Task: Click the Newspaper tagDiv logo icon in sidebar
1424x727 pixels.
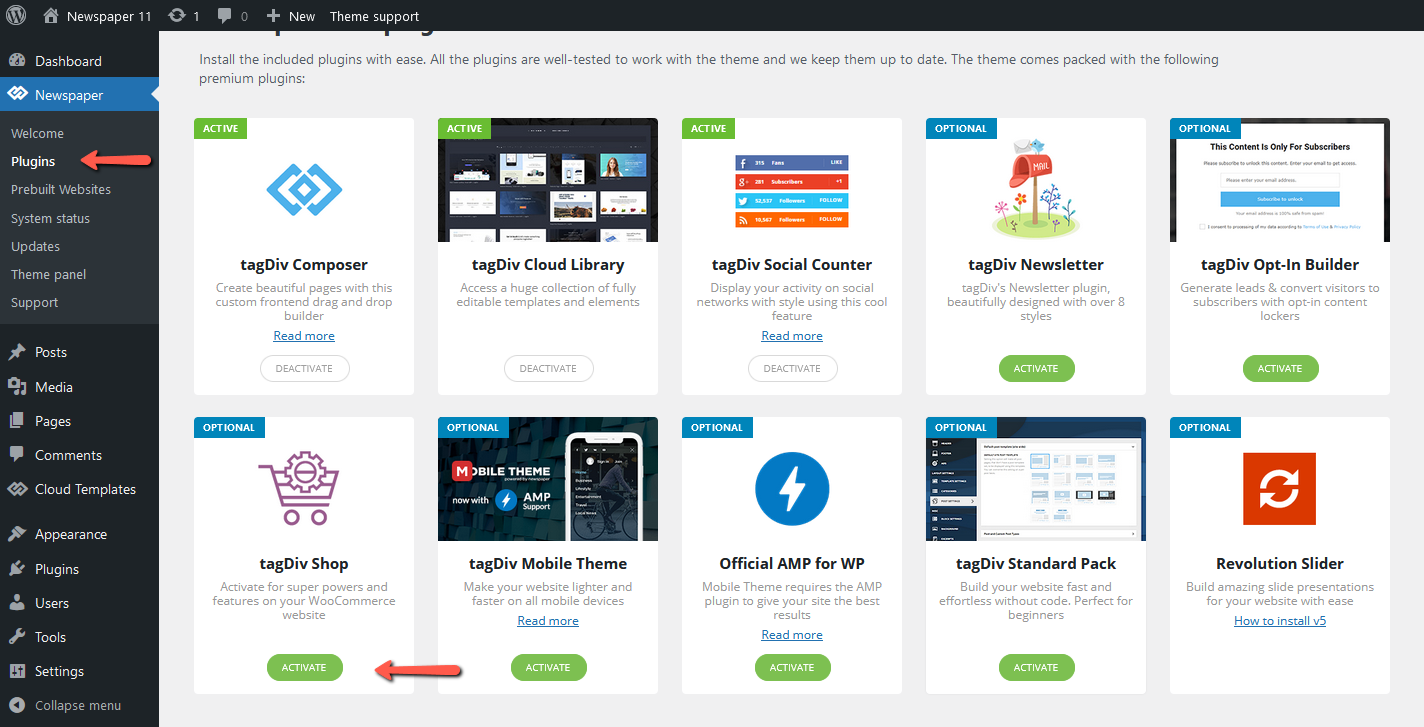Action: (17, 95)
